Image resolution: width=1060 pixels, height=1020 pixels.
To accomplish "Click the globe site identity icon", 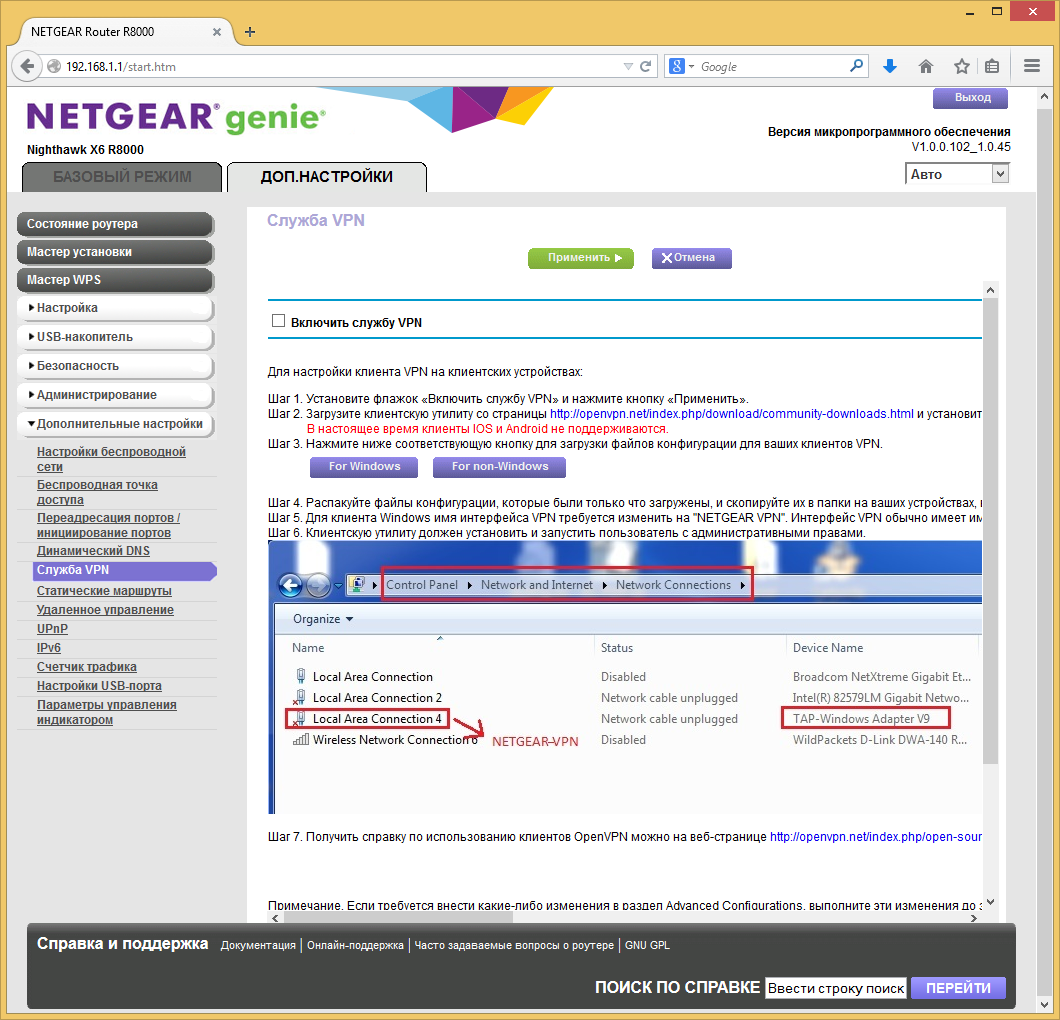I will click(54, 66).
